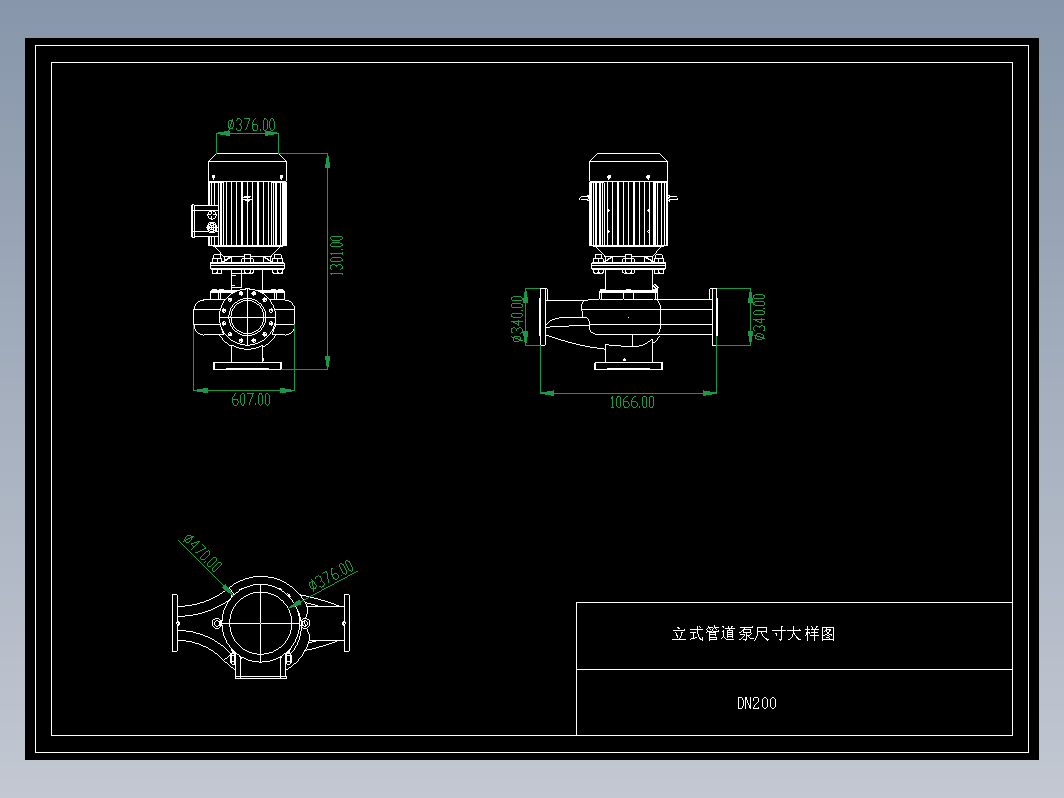The height and width of the screenshot is (798, 1064).
Task: Select the right ø340.00 flange dimension
Action: tap(759, 317)
